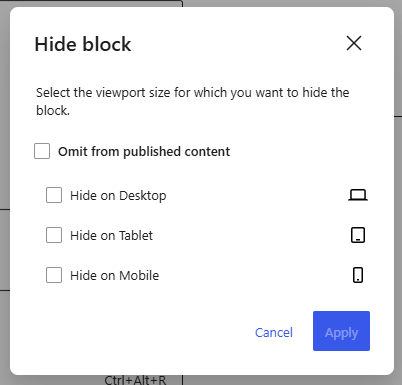Image resolution: width=402 pixels, height=385 pixels.
Task: Click the laptop icon beside Hide on Desktop
Action: click(x=358, y=195)
